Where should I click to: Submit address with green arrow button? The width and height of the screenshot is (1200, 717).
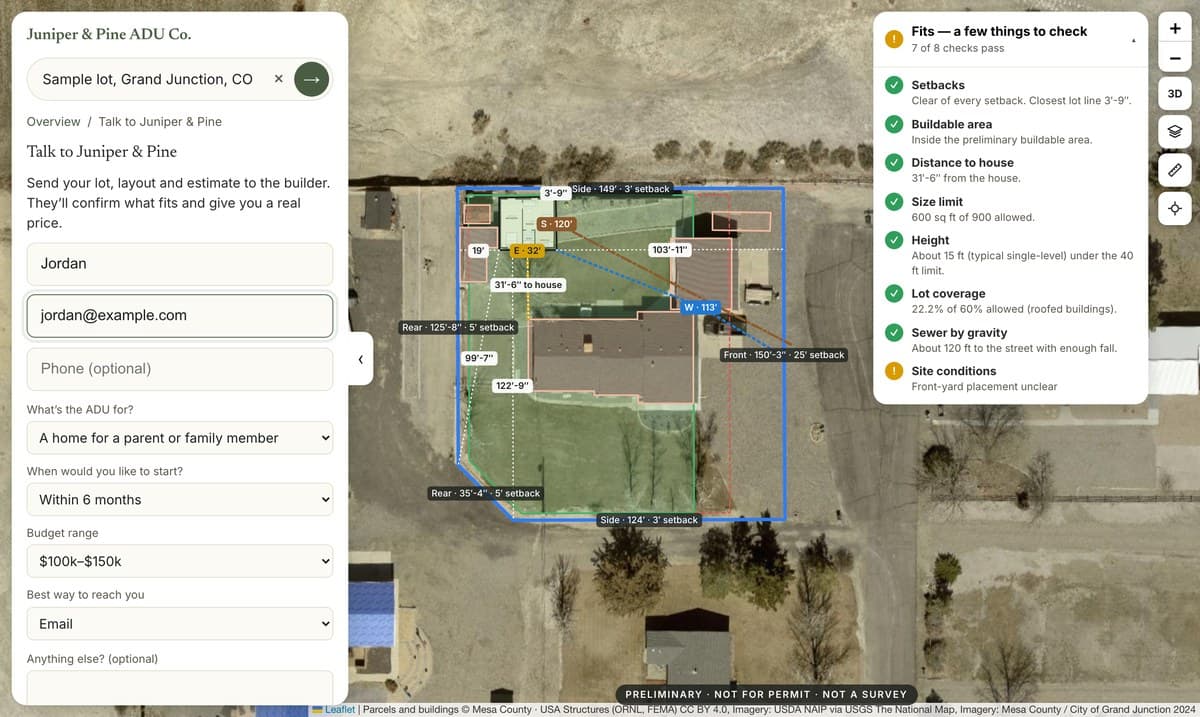click(x=312, y=79)
